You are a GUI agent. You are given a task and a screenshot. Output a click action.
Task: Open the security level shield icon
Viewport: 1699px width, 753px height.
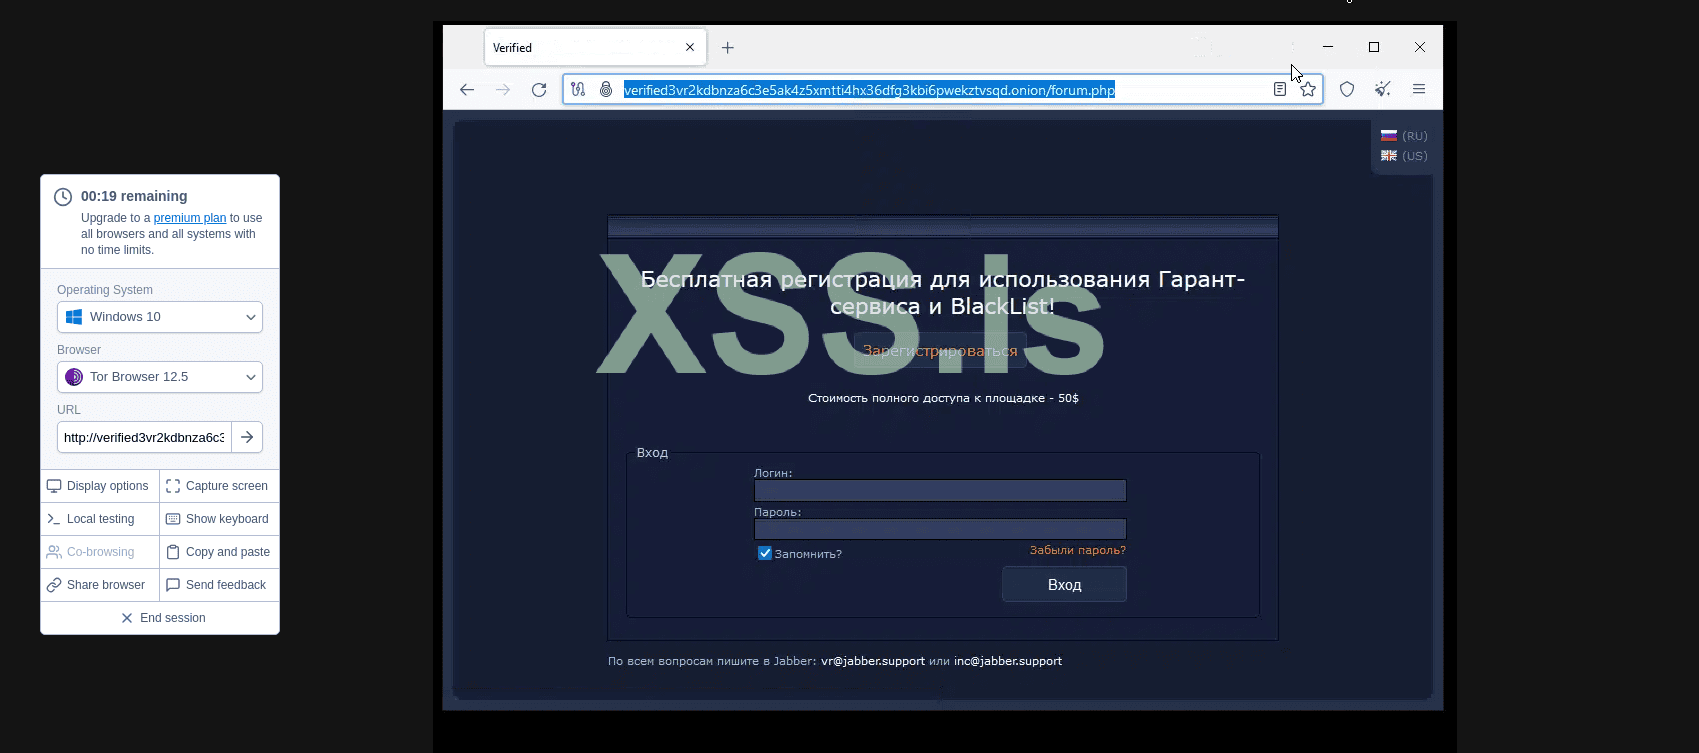coord(1347,90)
